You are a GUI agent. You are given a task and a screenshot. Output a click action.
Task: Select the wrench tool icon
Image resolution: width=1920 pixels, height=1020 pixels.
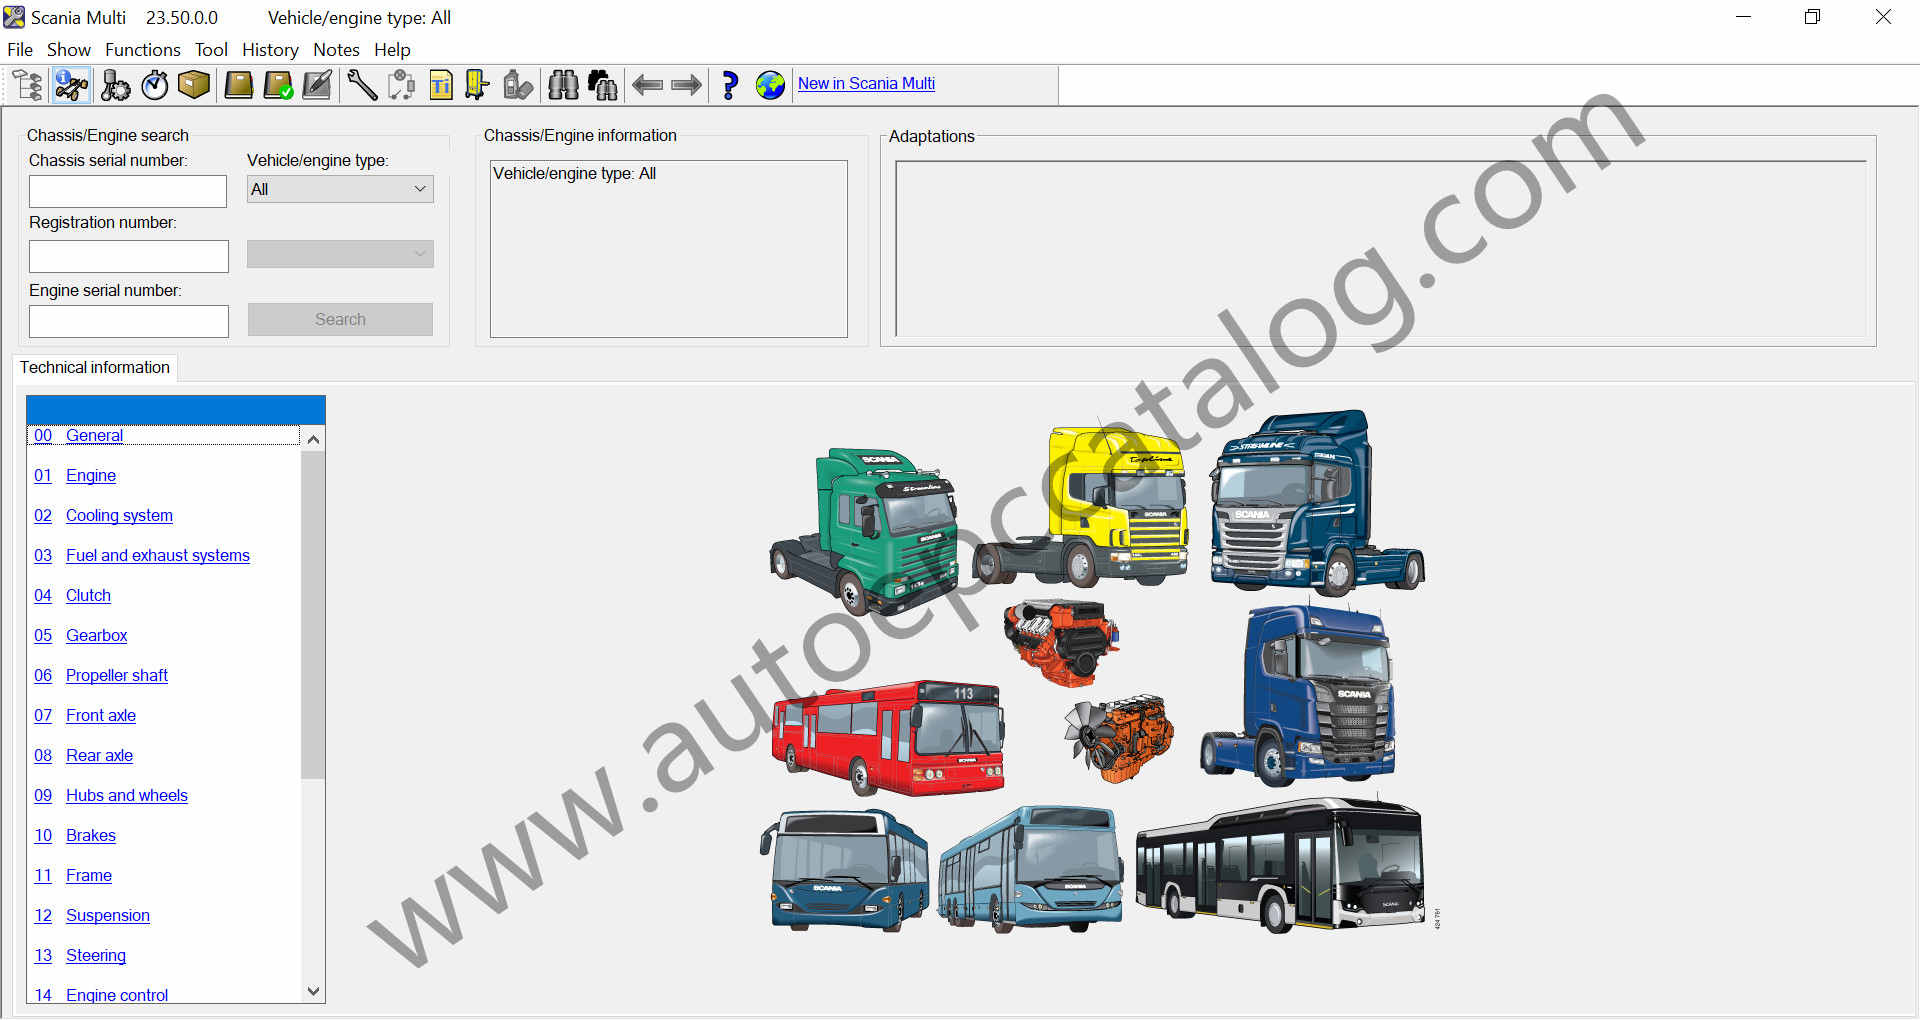[x=362, y=85]
